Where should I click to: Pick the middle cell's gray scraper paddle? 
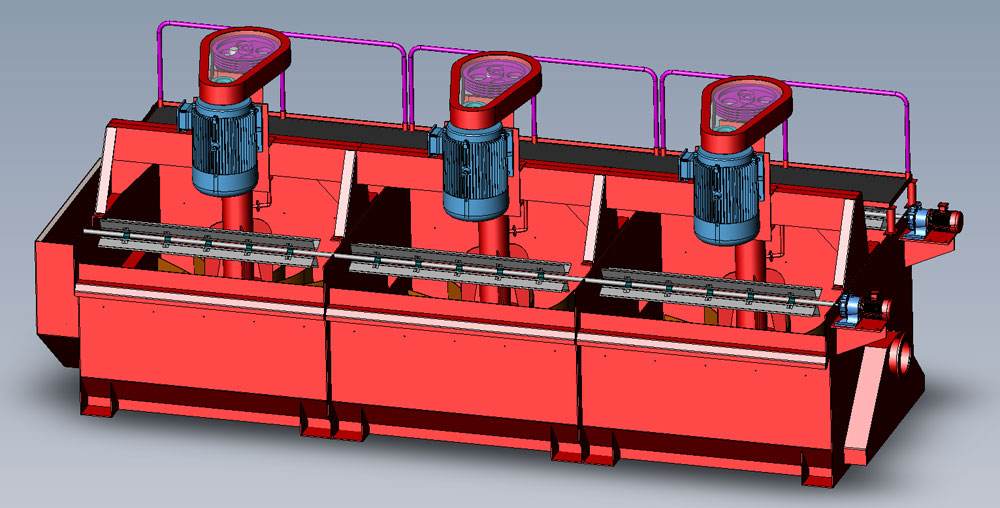coord(458,264)
